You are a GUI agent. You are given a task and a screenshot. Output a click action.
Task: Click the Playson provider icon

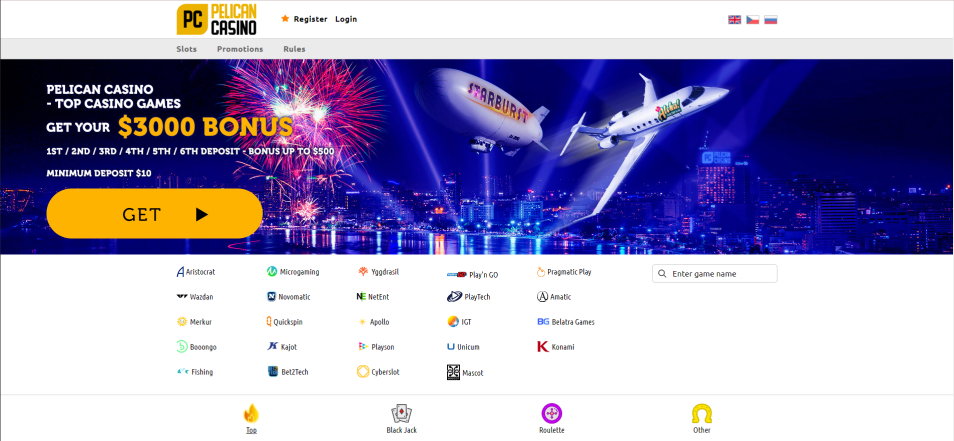pos(363,347)
